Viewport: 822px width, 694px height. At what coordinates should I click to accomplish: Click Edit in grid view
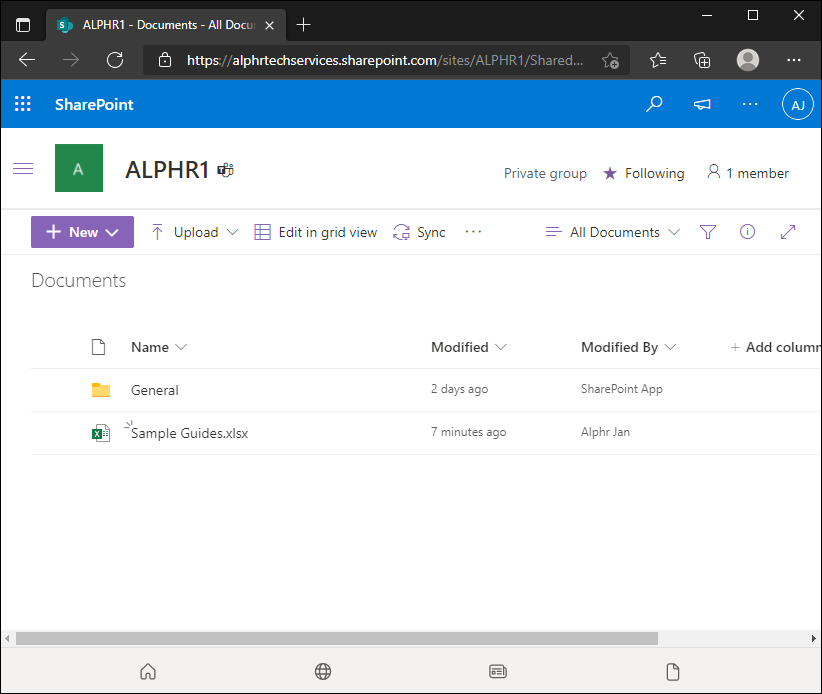(316, 232)
